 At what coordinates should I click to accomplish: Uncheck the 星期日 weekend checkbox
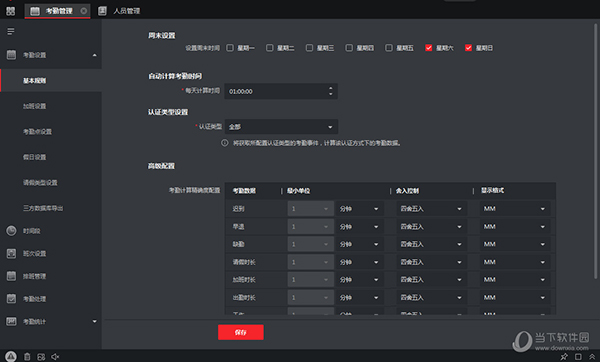[x=468, y=48]
